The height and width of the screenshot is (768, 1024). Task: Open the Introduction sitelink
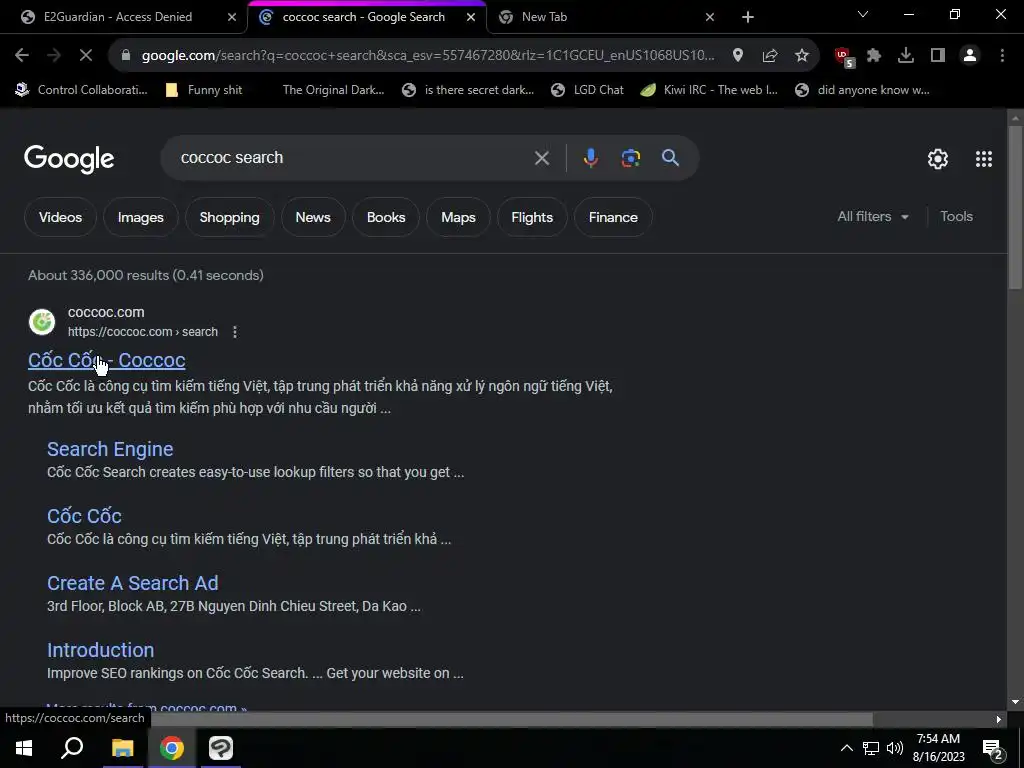101,650
